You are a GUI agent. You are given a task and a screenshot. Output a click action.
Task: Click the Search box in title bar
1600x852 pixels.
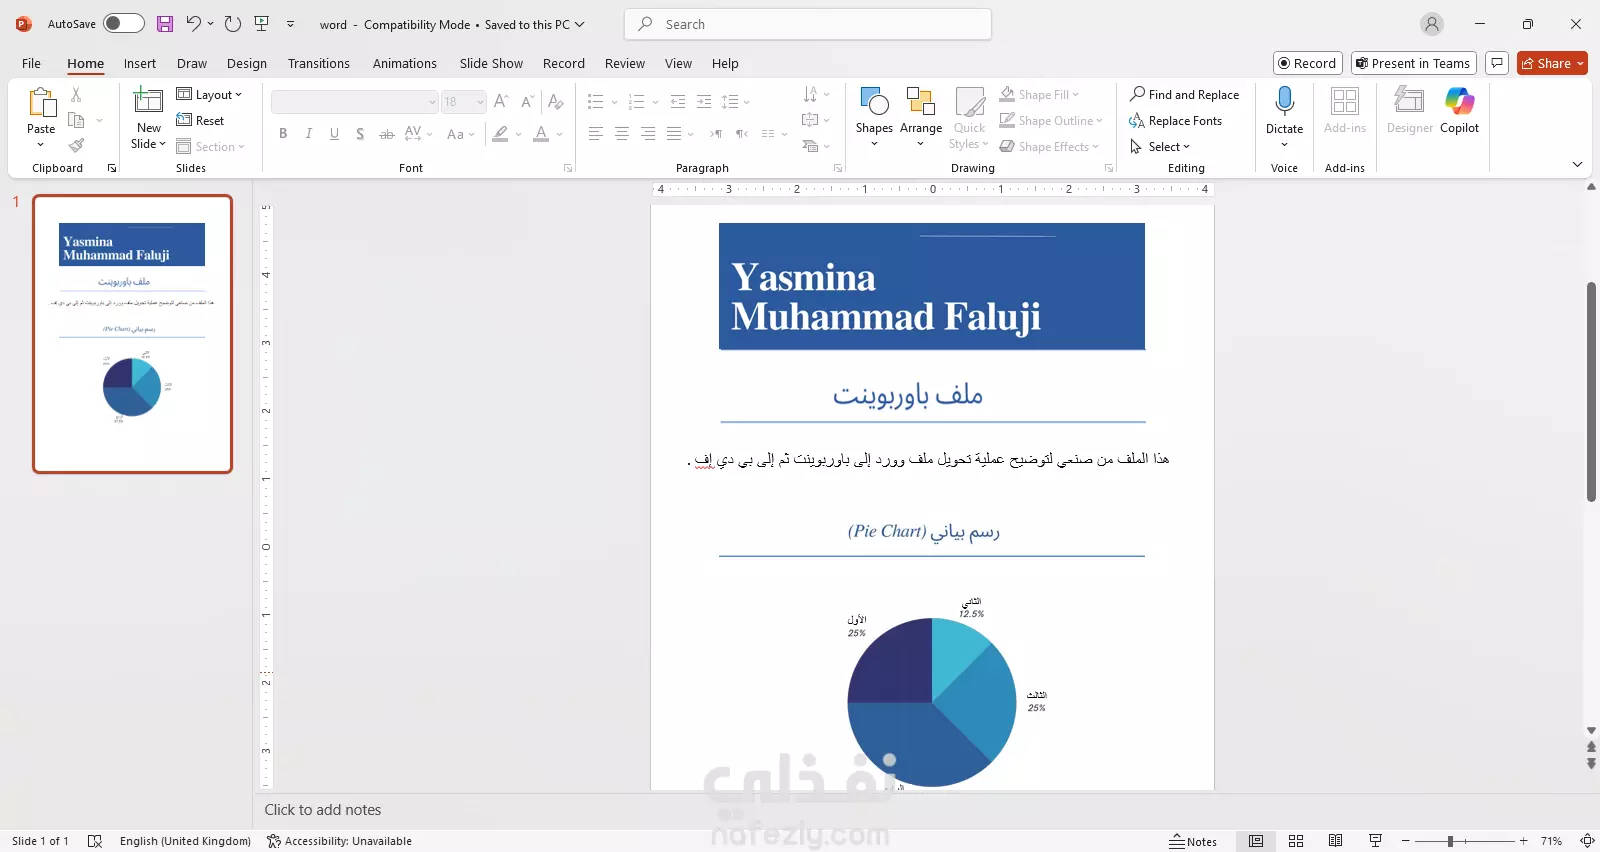point(808,24)
